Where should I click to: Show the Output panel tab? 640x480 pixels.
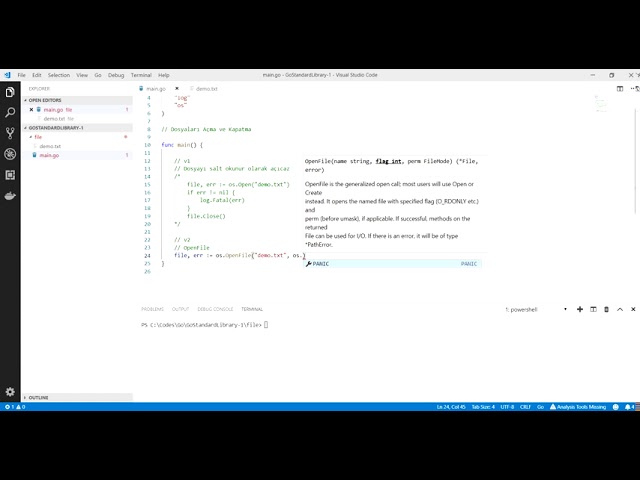(x=180, y=309)
